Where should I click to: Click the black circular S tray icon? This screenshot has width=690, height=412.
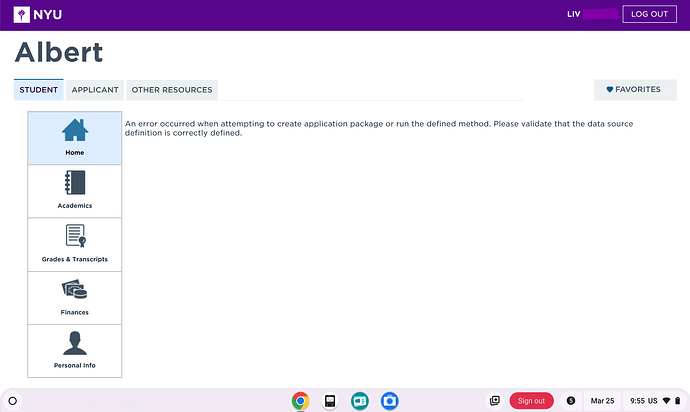point(571,401)
